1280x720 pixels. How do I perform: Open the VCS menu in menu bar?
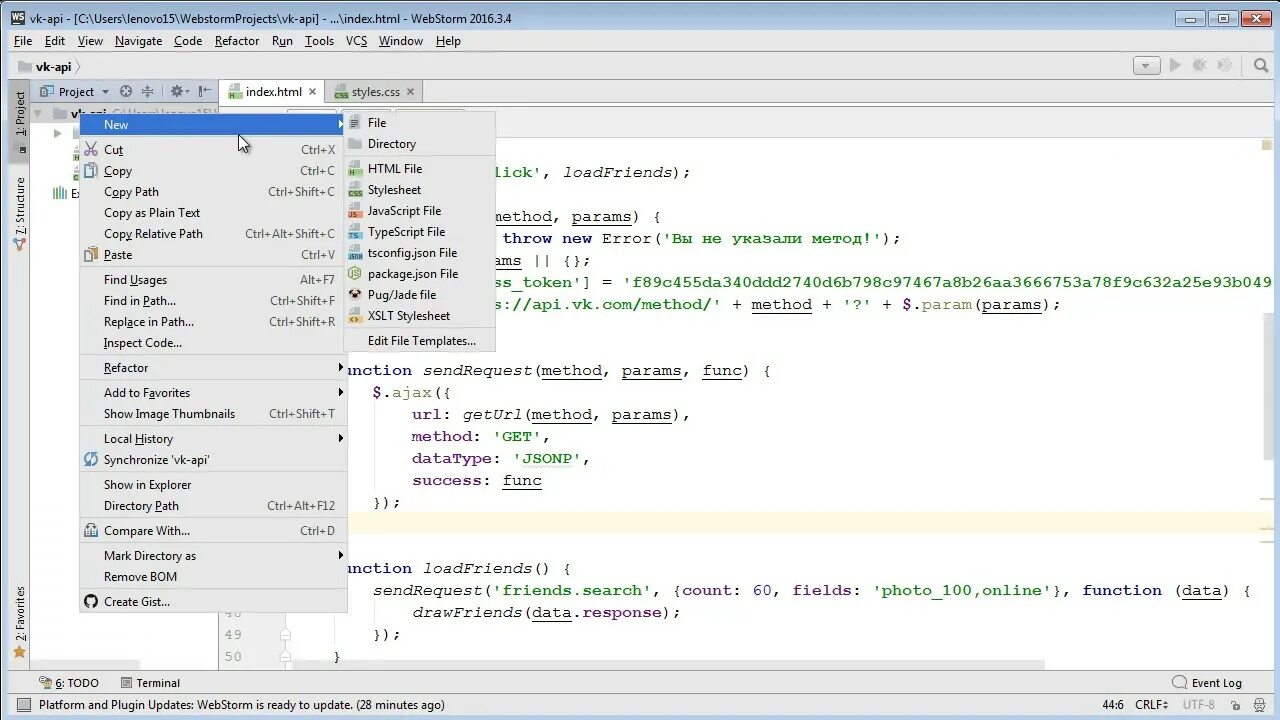tap(356, 41)
